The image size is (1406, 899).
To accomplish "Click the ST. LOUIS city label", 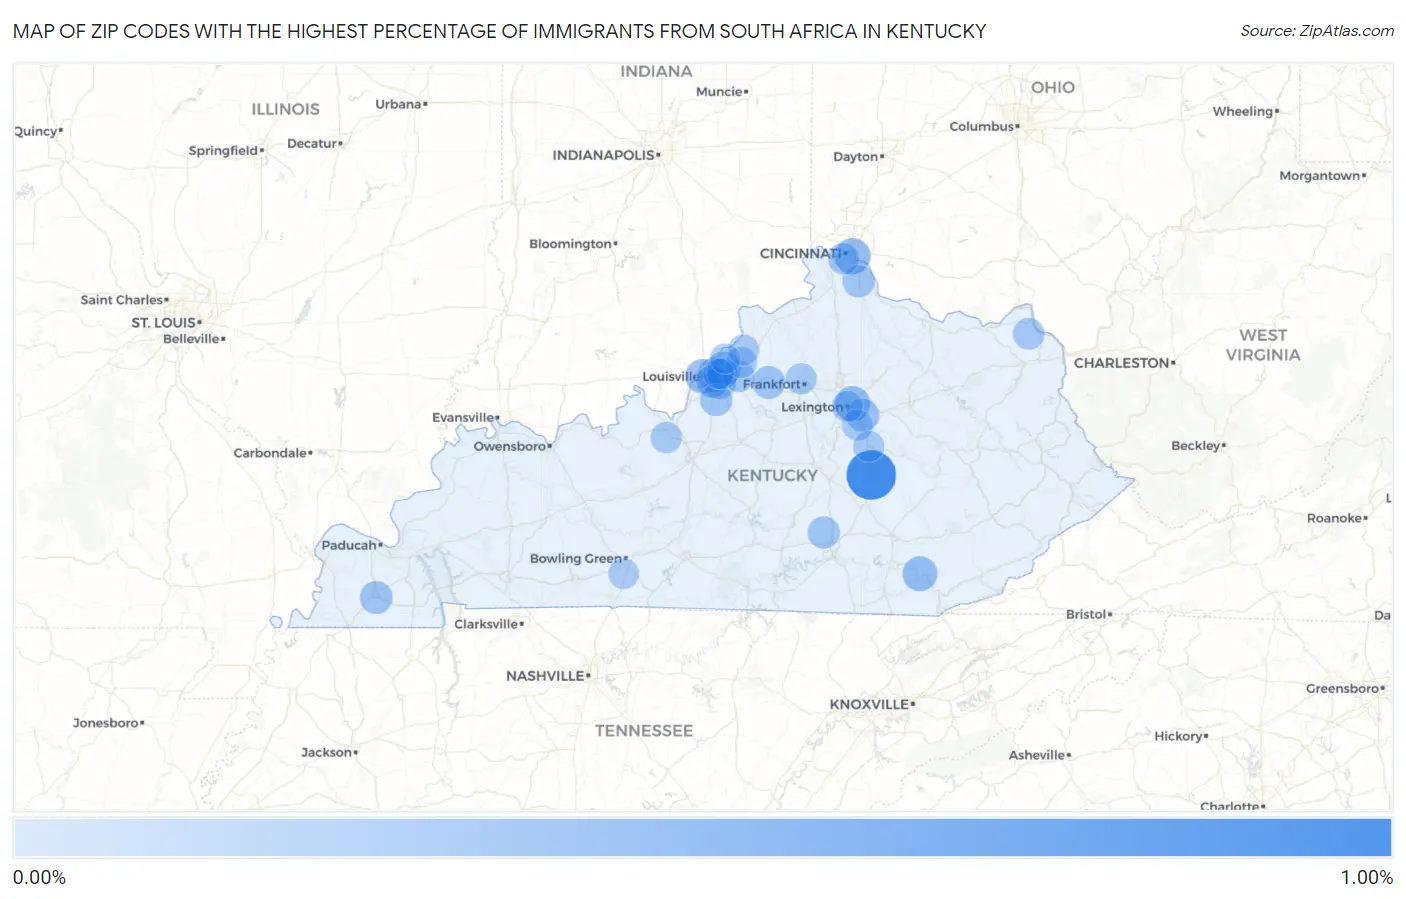I will point(164,323).
